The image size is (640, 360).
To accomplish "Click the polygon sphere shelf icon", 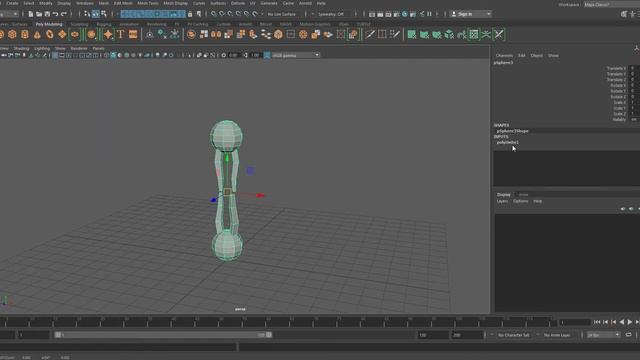I will tap(2, 35).
